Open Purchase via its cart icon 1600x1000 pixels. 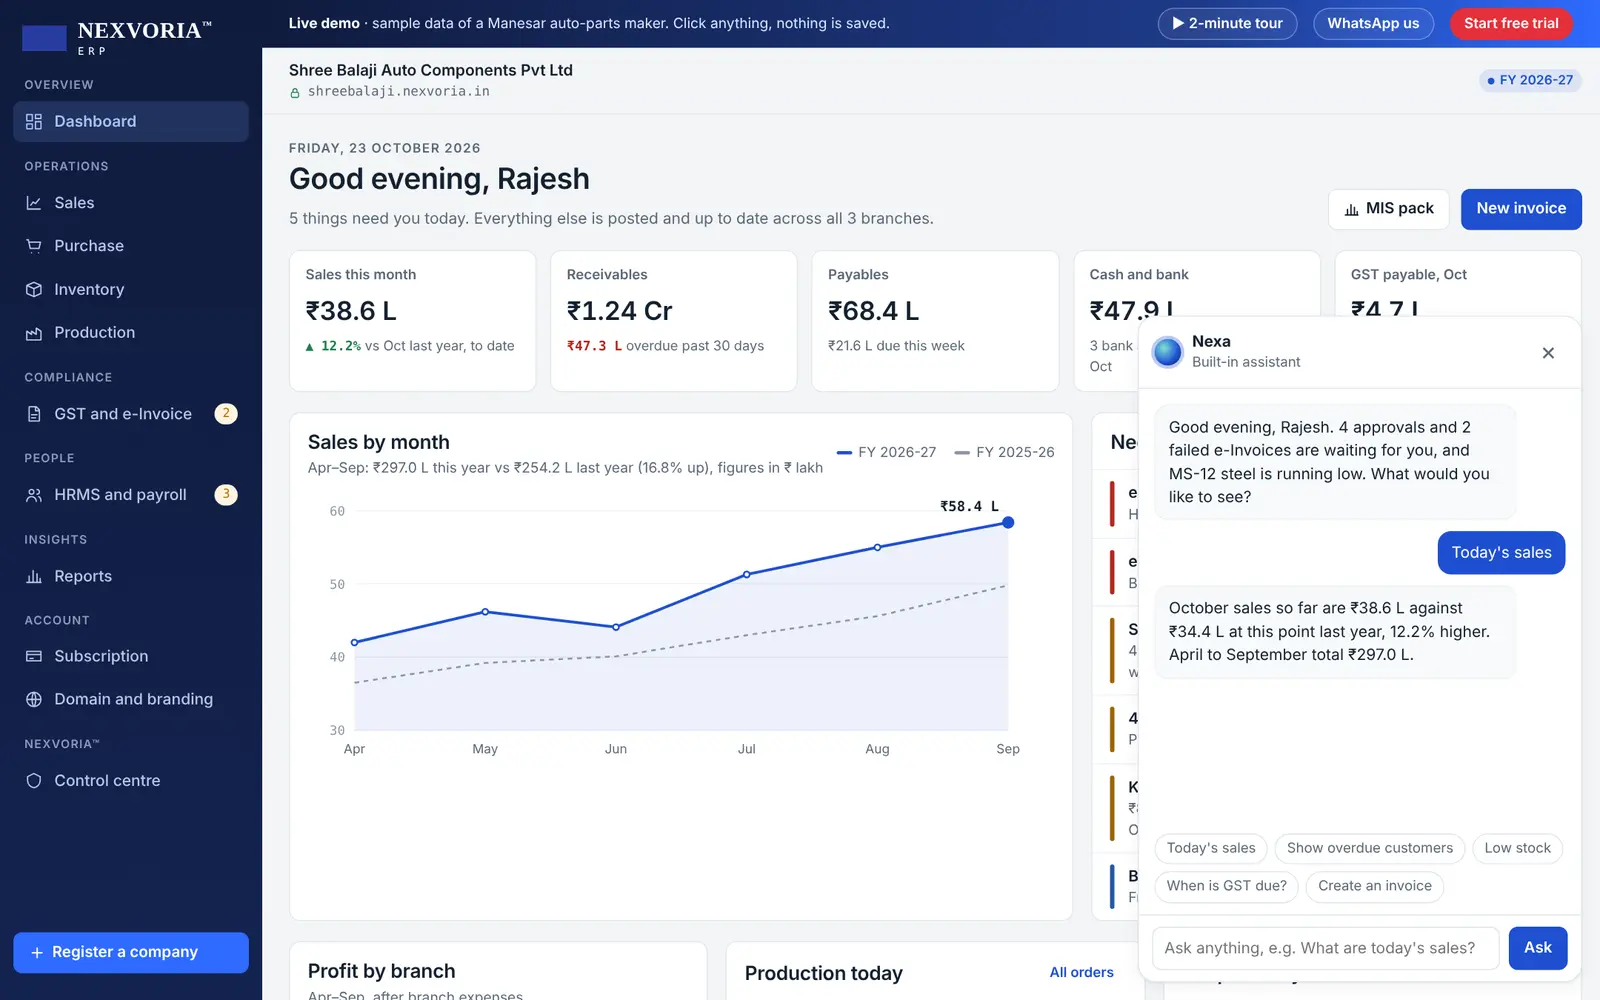click(34, 246)
